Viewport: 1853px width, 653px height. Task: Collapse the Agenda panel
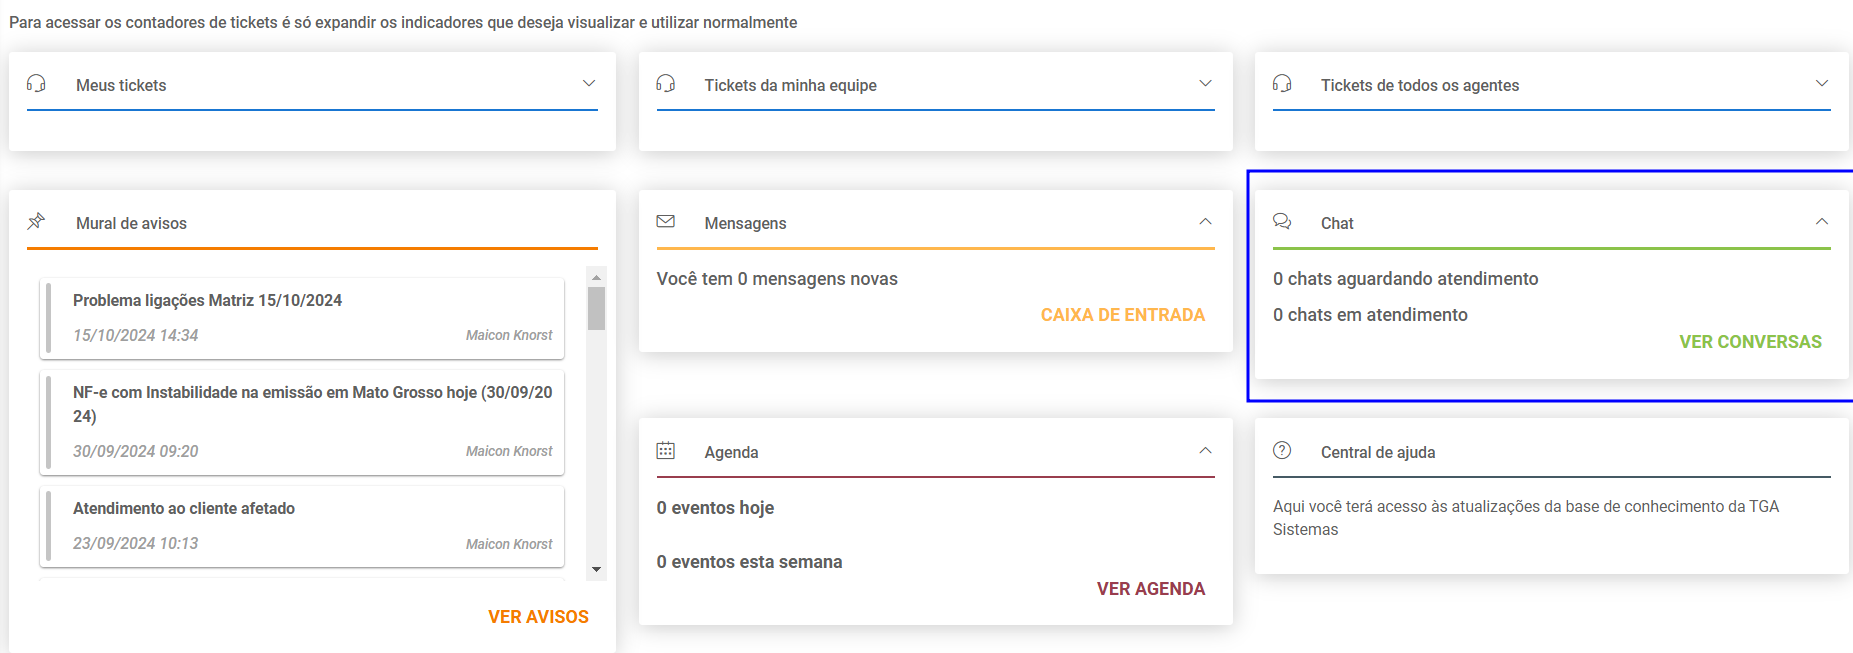pyautogui.click(x=1206, y=451)
